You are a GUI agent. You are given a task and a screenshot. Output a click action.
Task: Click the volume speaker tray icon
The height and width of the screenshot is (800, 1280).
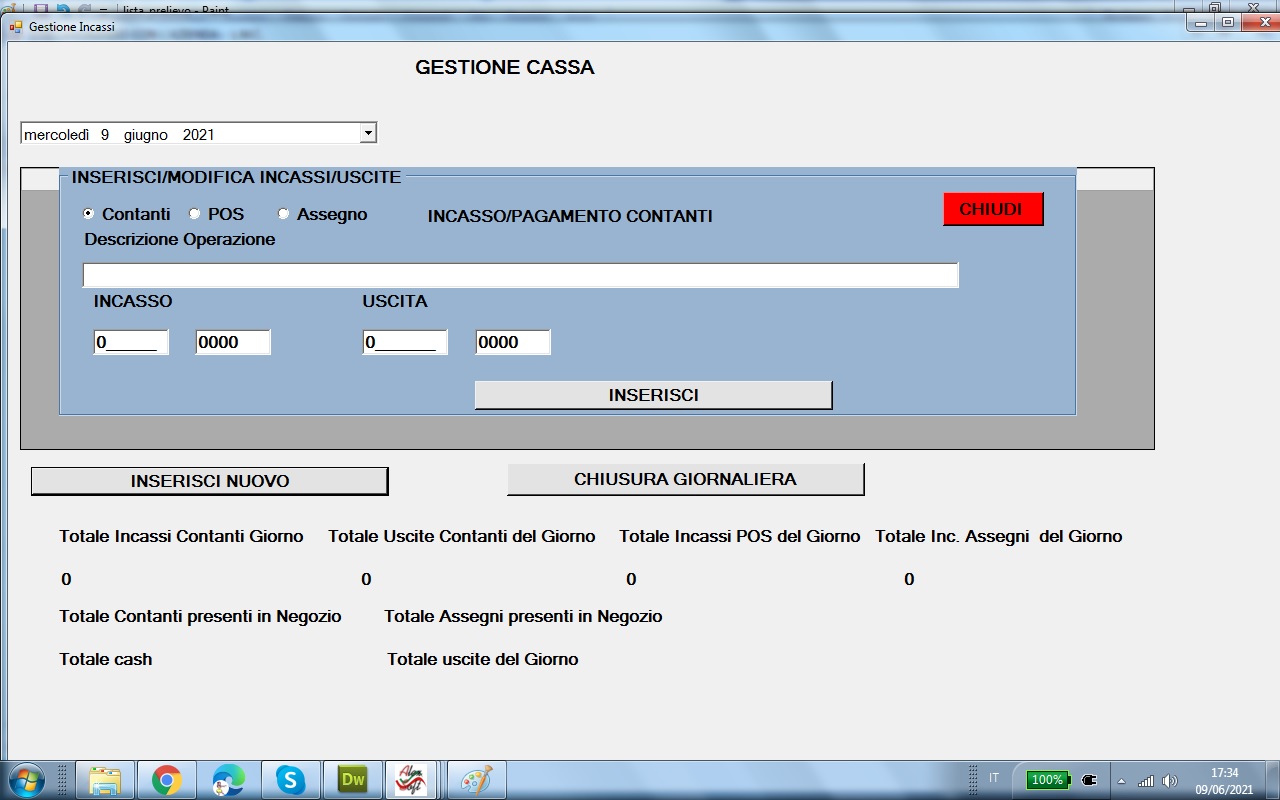(x=1170, y=780)
